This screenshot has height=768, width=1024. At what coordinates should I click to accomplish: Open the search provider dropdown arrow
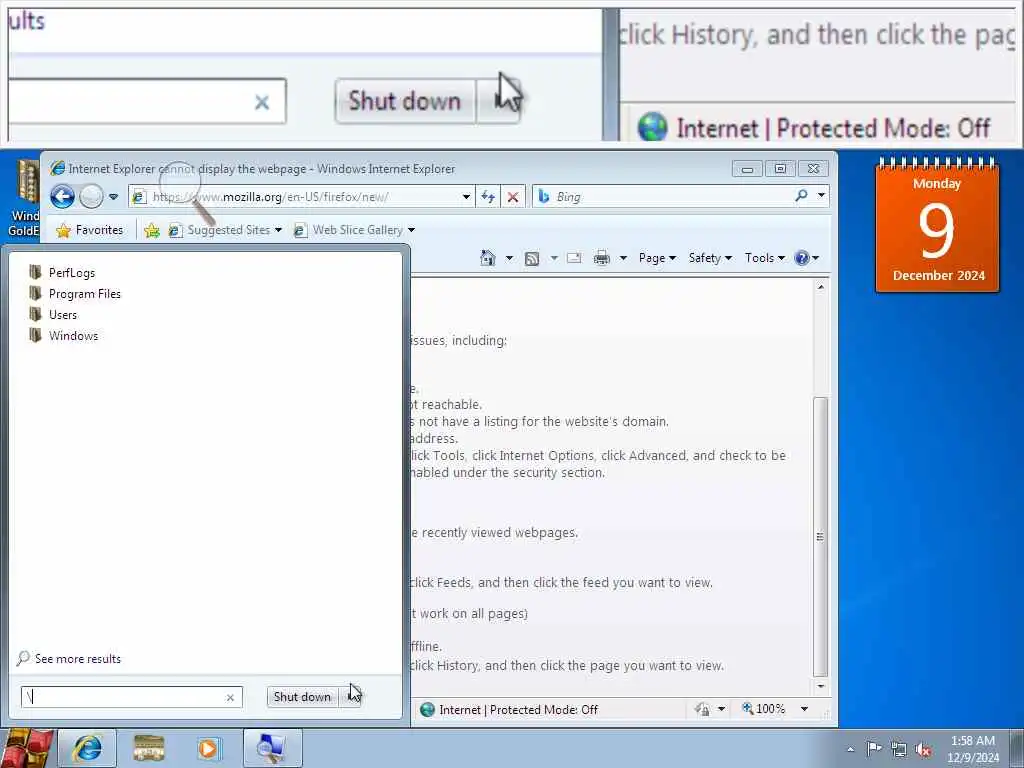(822, 195)
